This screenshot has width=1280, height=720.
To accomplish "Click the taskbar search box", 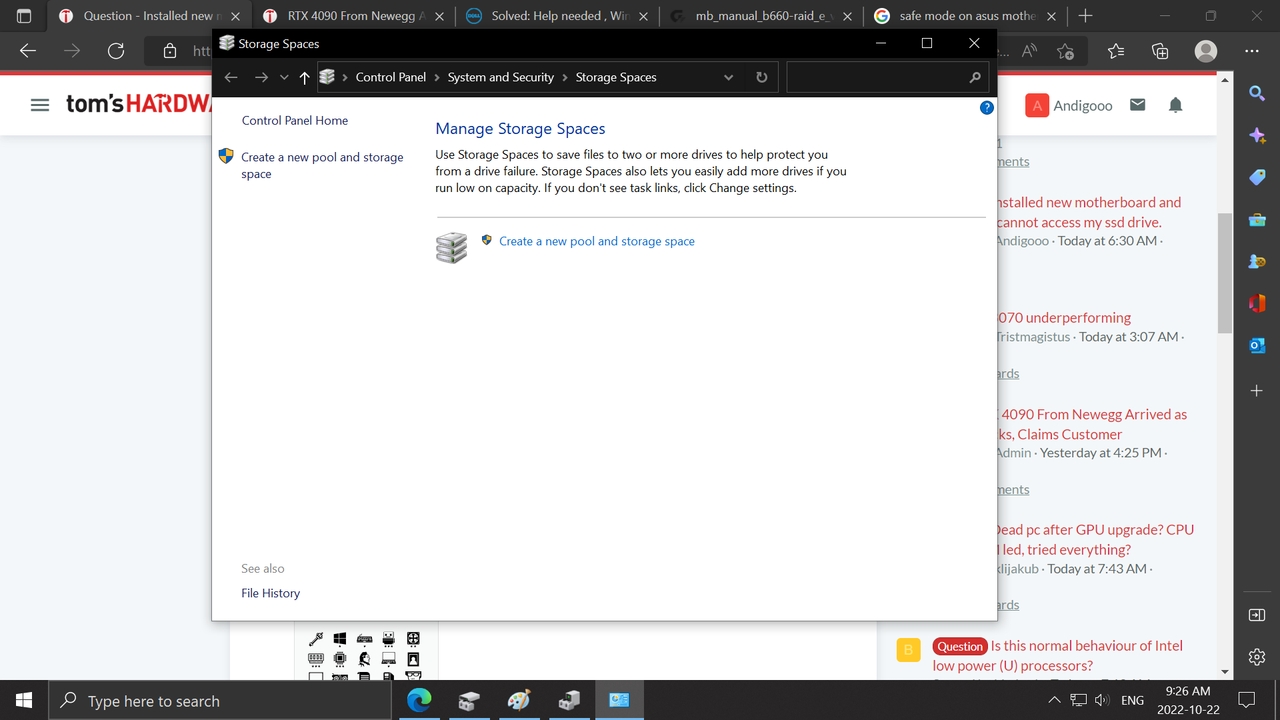I will click(x=219, y=700).
